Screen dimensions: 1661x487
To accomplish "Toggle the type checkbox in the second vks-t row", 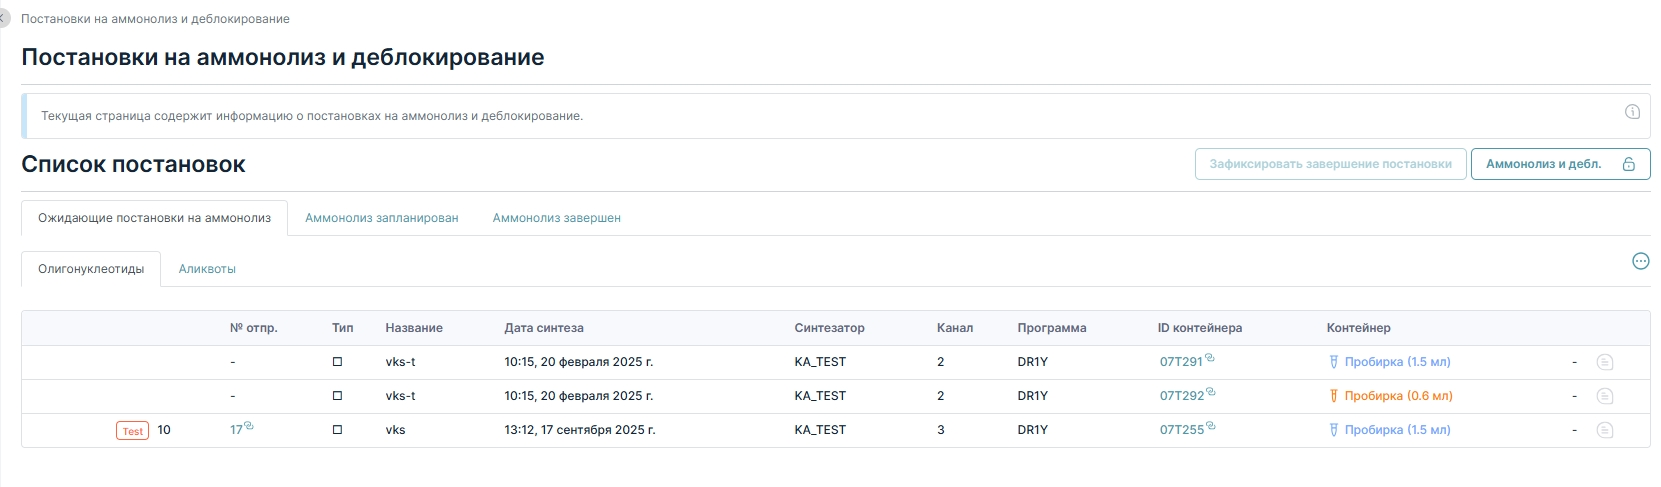I will pyautogui.click(x=337, y=396).
